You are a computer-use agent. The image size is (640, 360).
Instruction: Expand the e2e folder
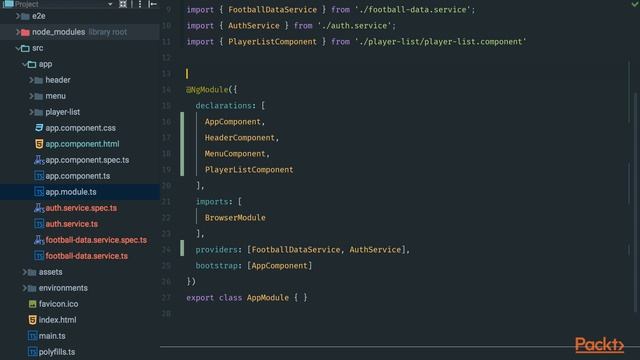18,16
